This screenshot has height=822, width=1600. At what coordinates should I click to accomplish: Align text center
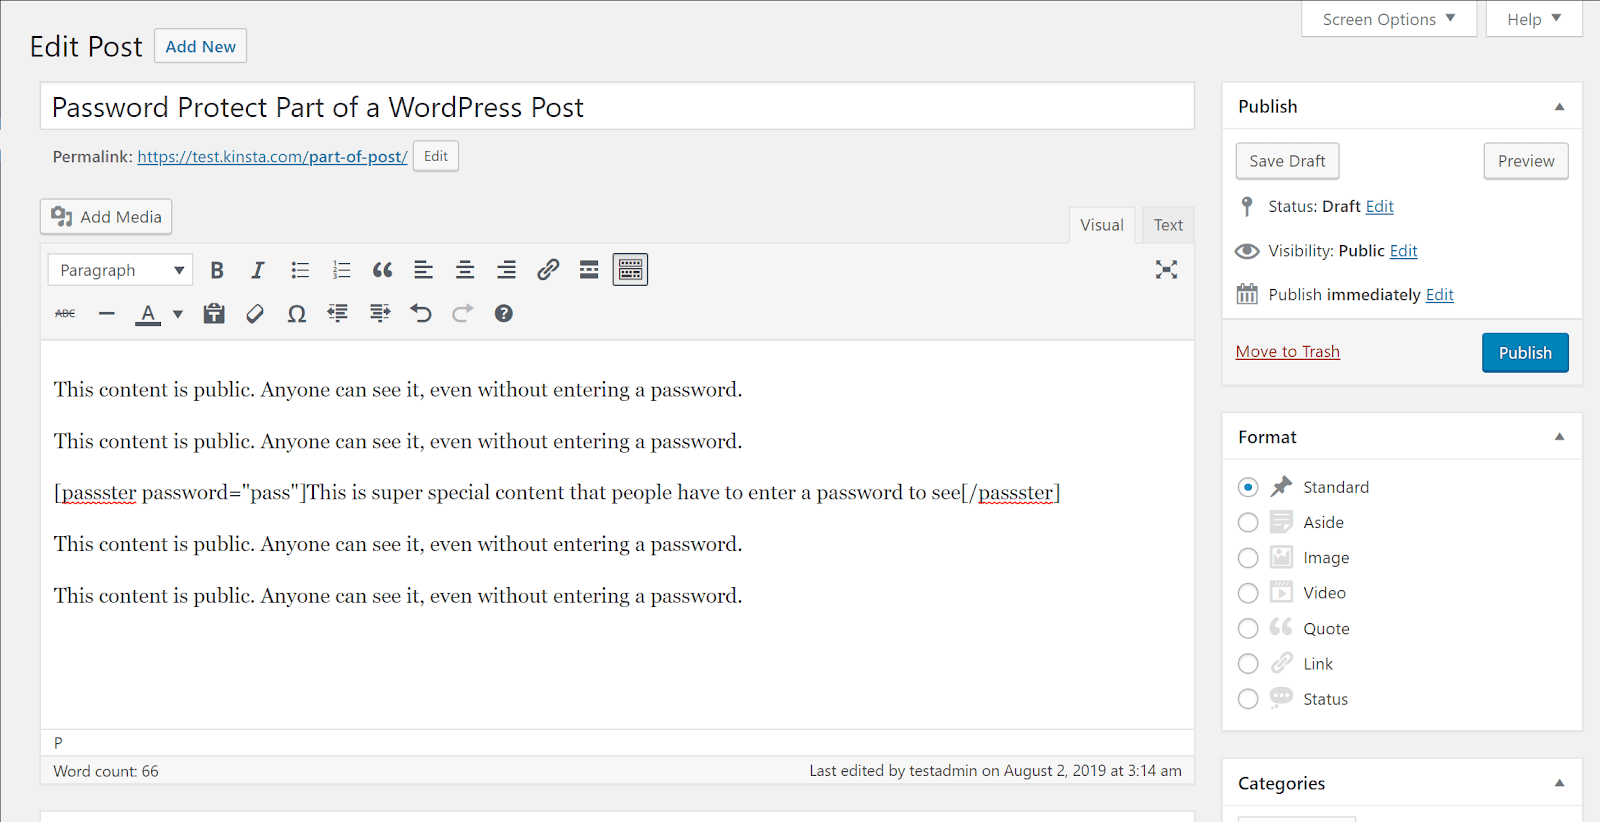[x=465, y=270]
